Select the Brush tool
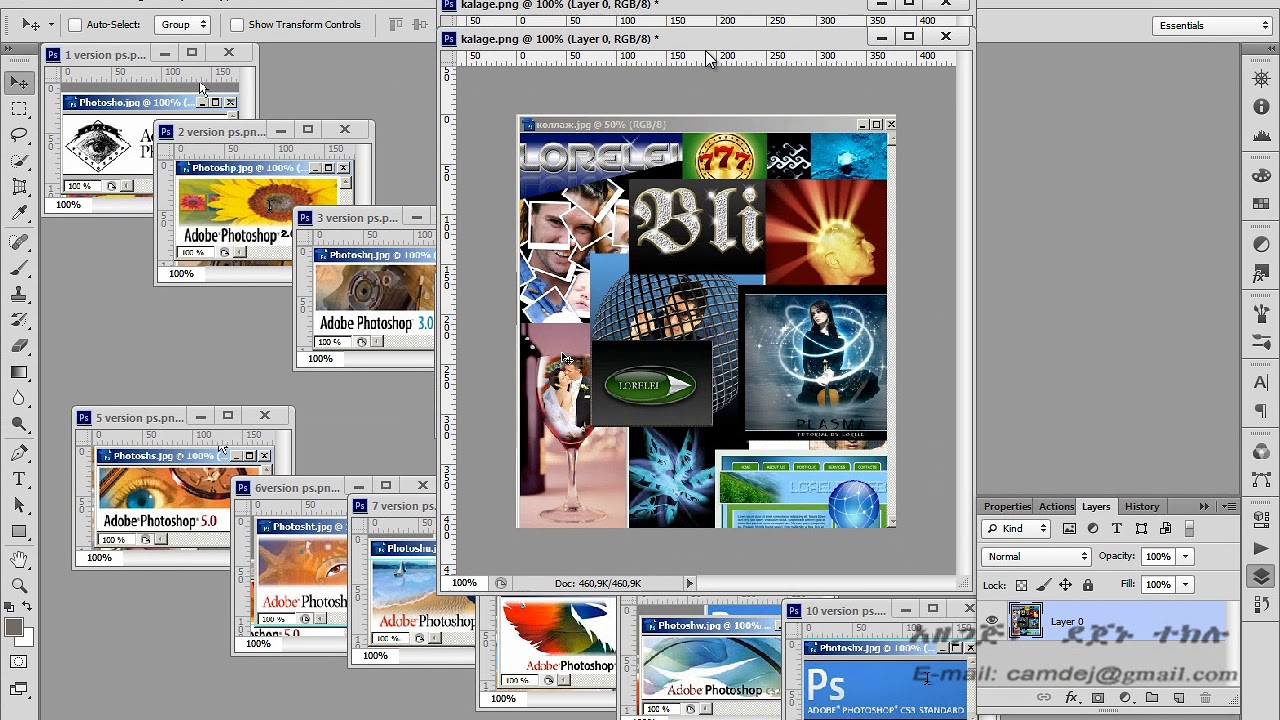Viewport: 1280px width, 720px height. (19, 268)
